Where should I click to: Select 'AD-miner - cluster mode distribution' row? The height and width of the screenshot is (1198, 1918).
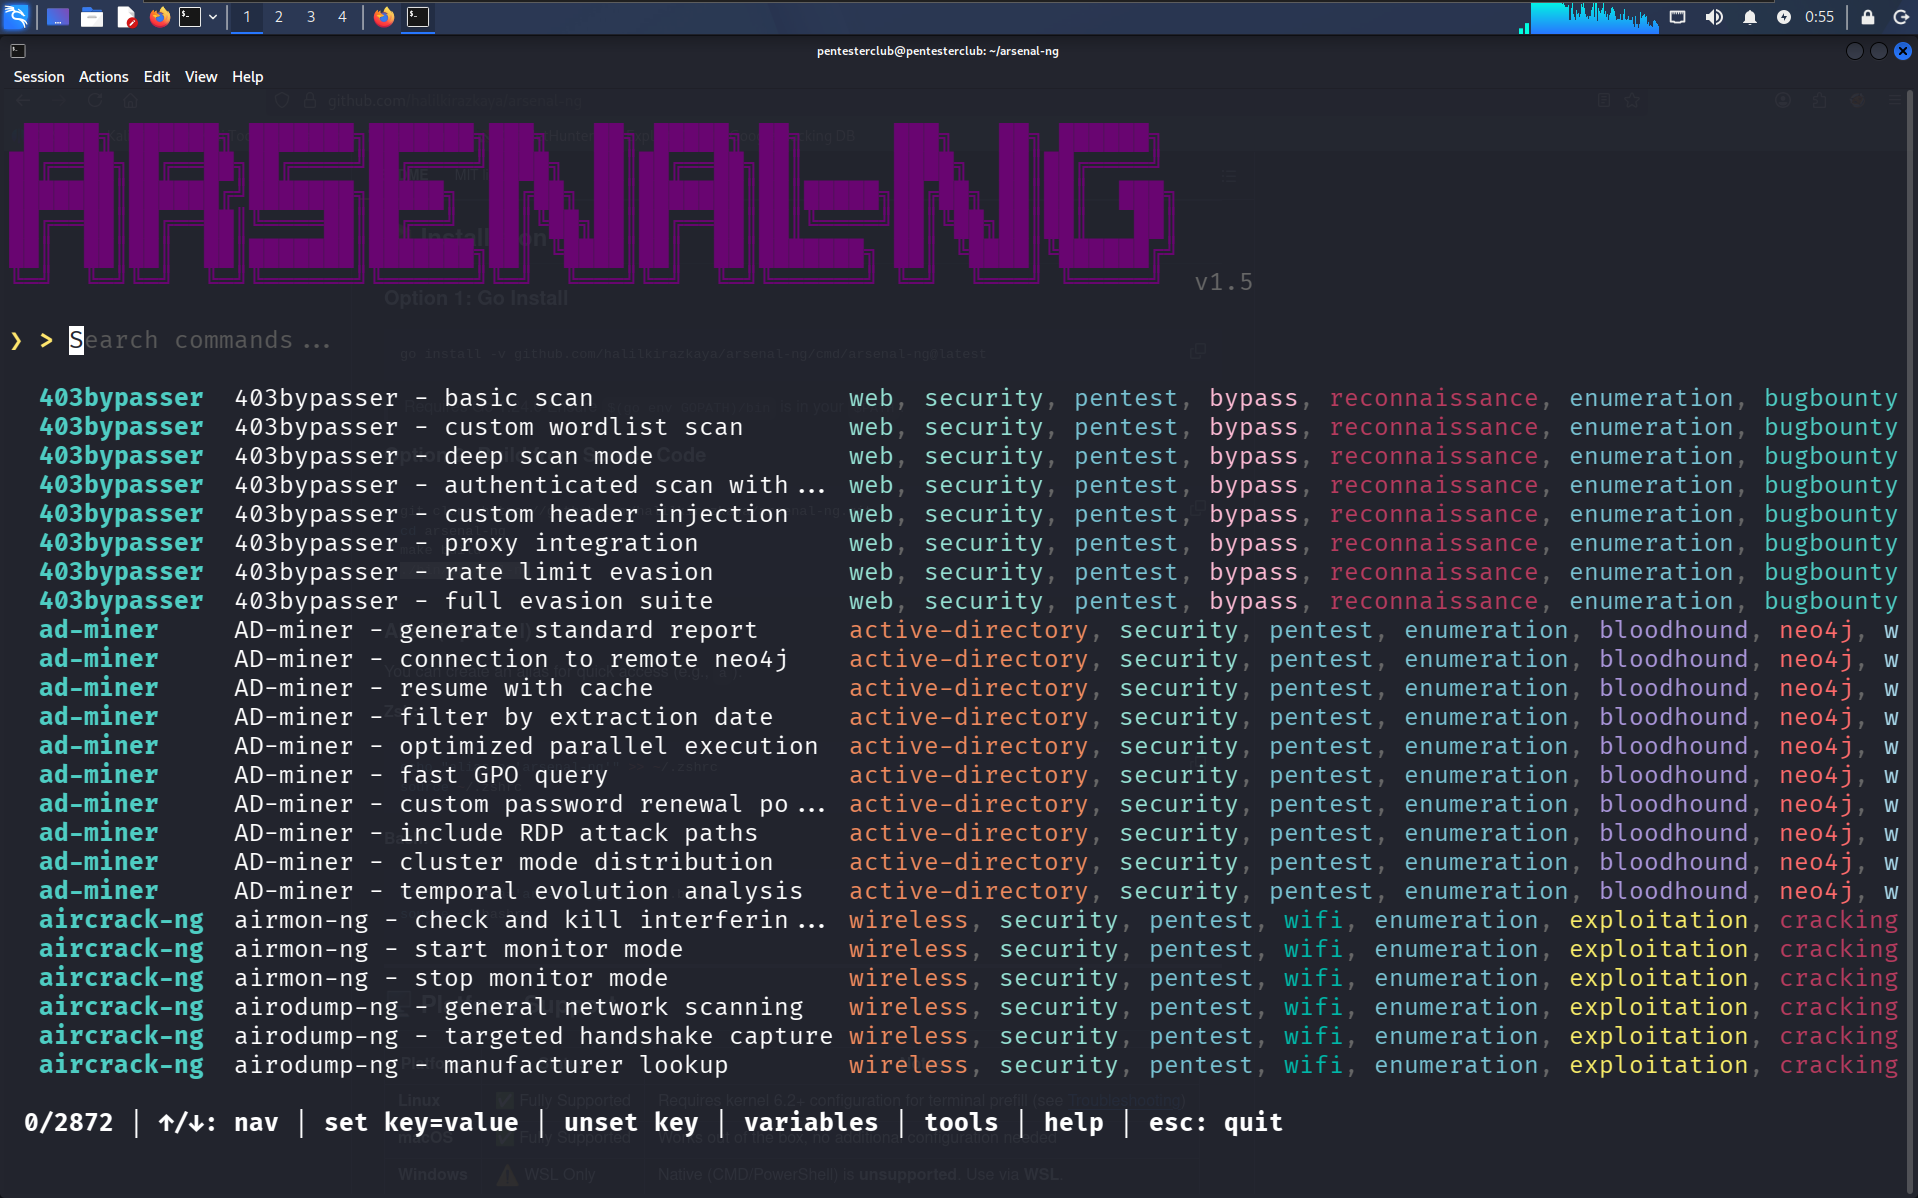pos(968,862)
